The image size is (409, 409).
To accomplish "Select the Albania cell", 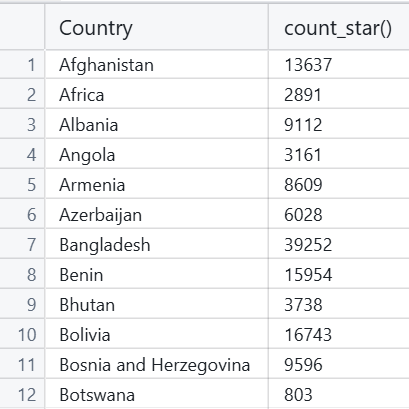I will tap(156, 125).
